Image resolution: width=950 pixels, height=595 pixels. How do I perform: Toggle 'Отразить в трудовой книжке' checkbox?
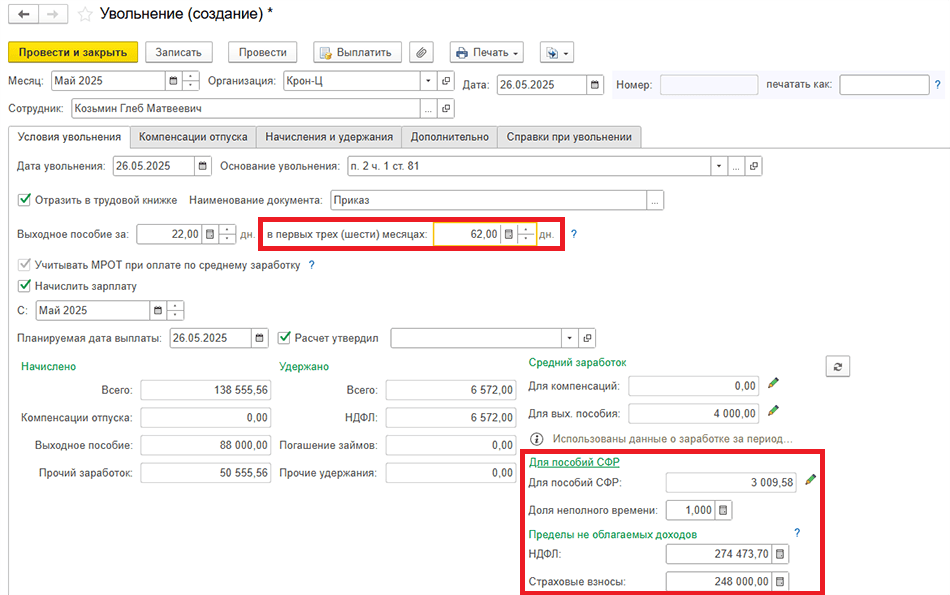click(x=25, y=200)
